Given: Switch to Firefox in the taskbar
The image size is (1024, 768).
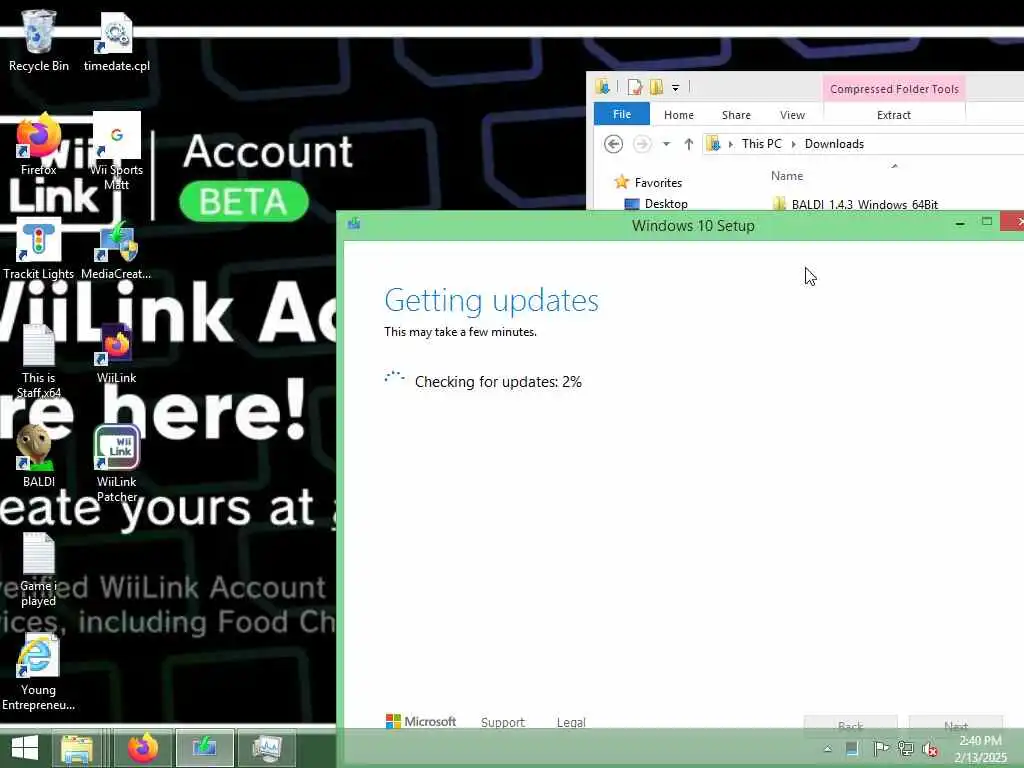Looking at the screenshot, I should point(143,748).
